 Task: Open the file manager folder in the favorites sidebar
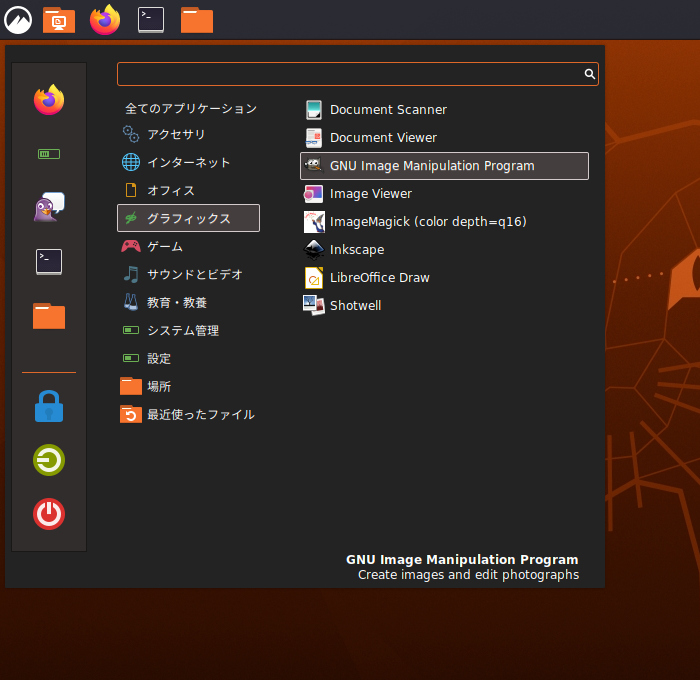49,316
